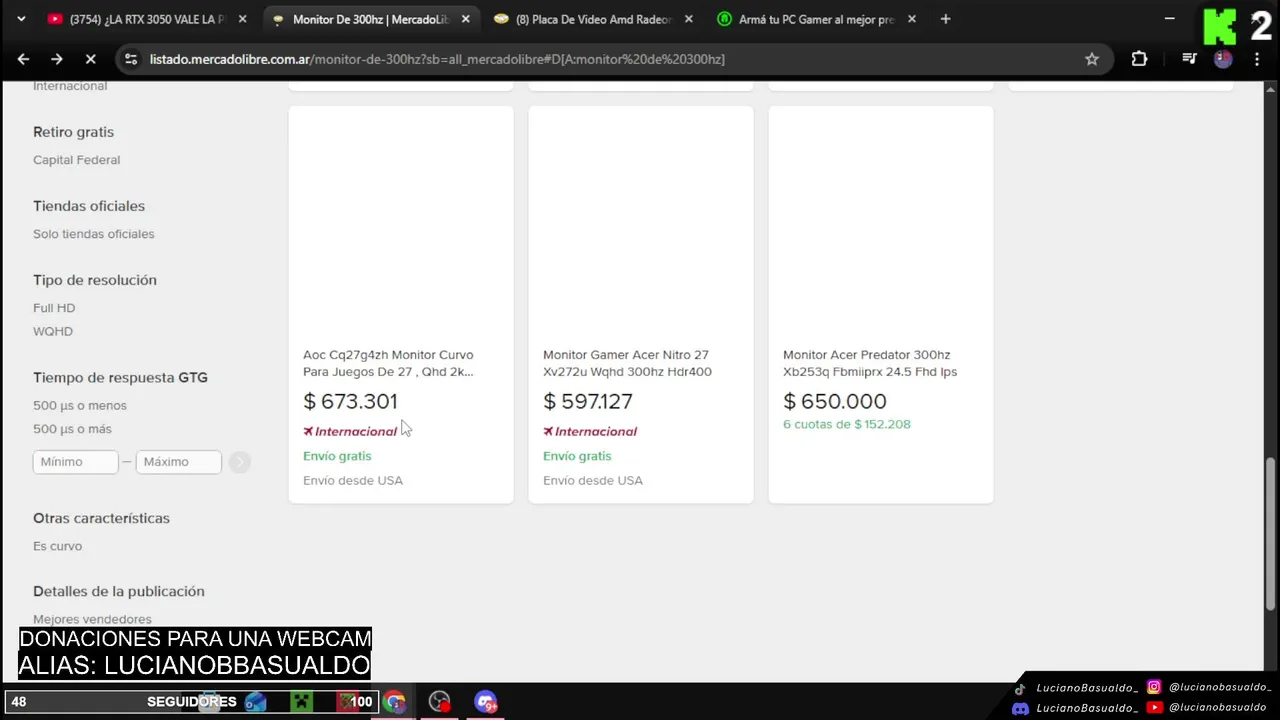This screenshot has height=720, width=1280.
Task: Open Chrome from the taskbar
Action: pos(394,702)
